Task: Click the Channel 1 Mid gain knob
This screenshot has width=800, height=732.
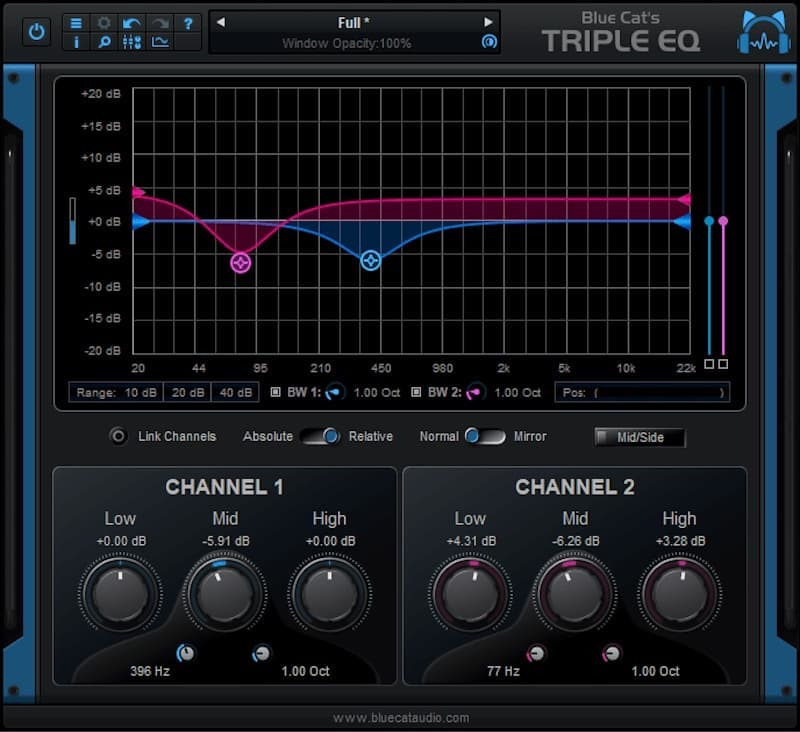Action: [218, 595]
